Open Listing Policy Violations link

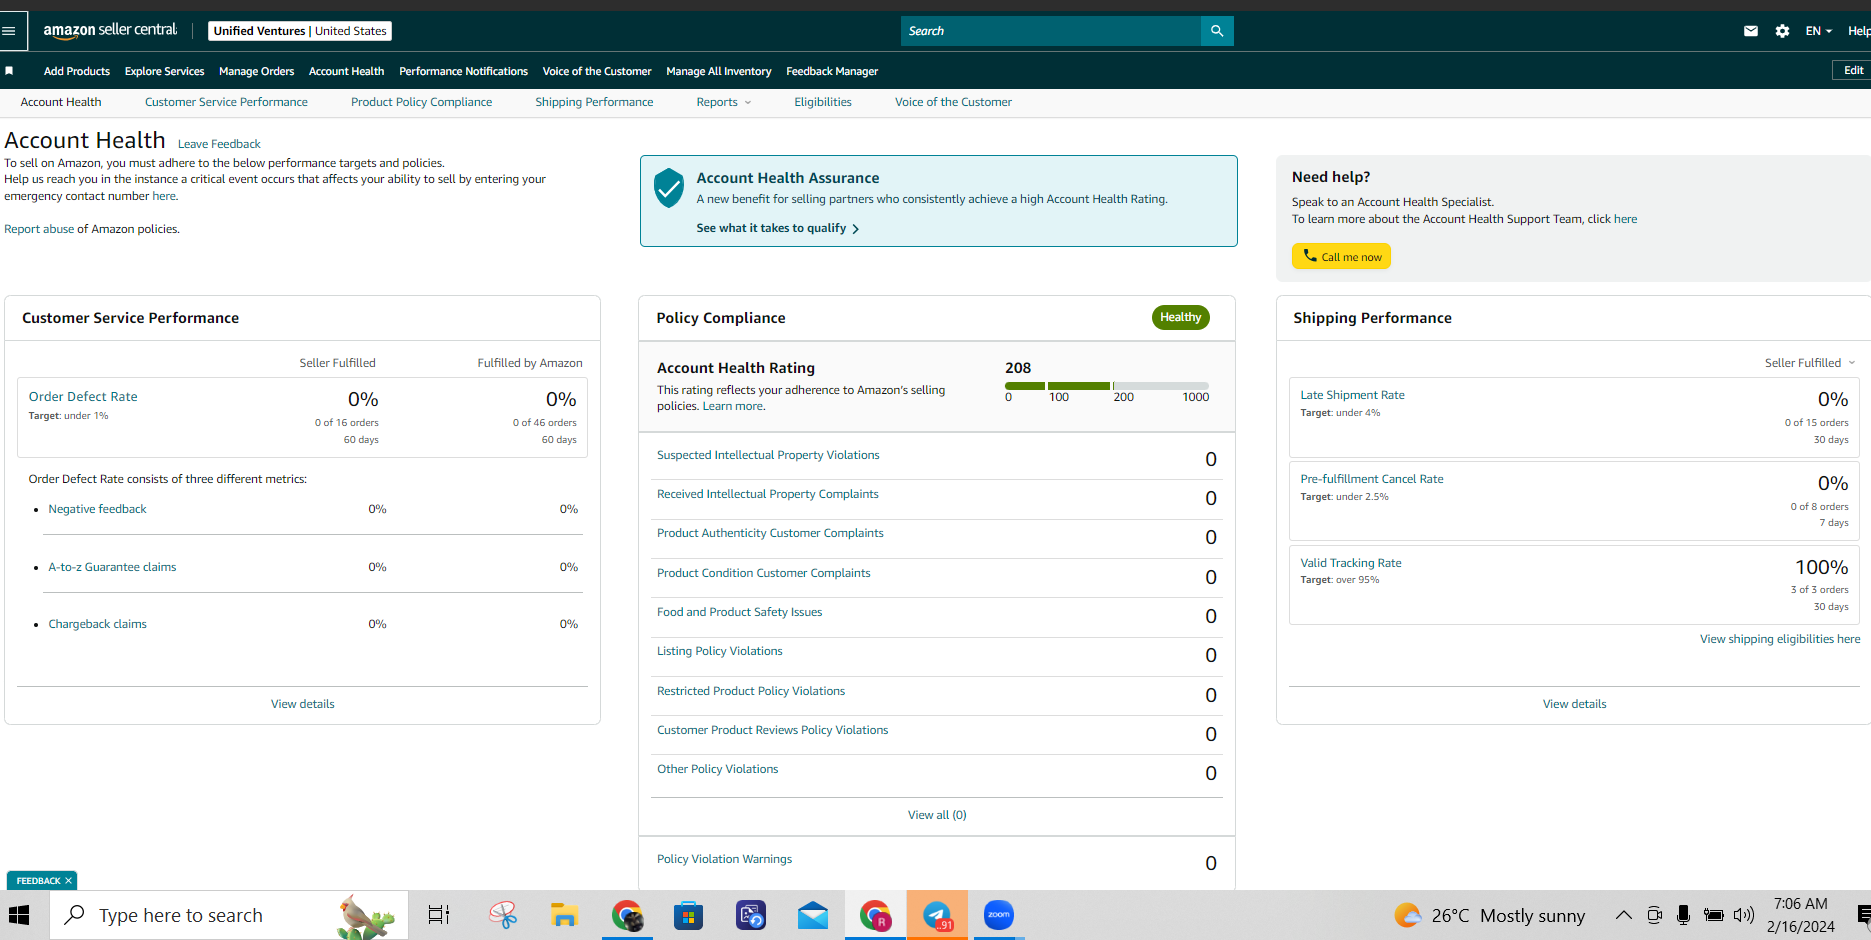[719, 651]
